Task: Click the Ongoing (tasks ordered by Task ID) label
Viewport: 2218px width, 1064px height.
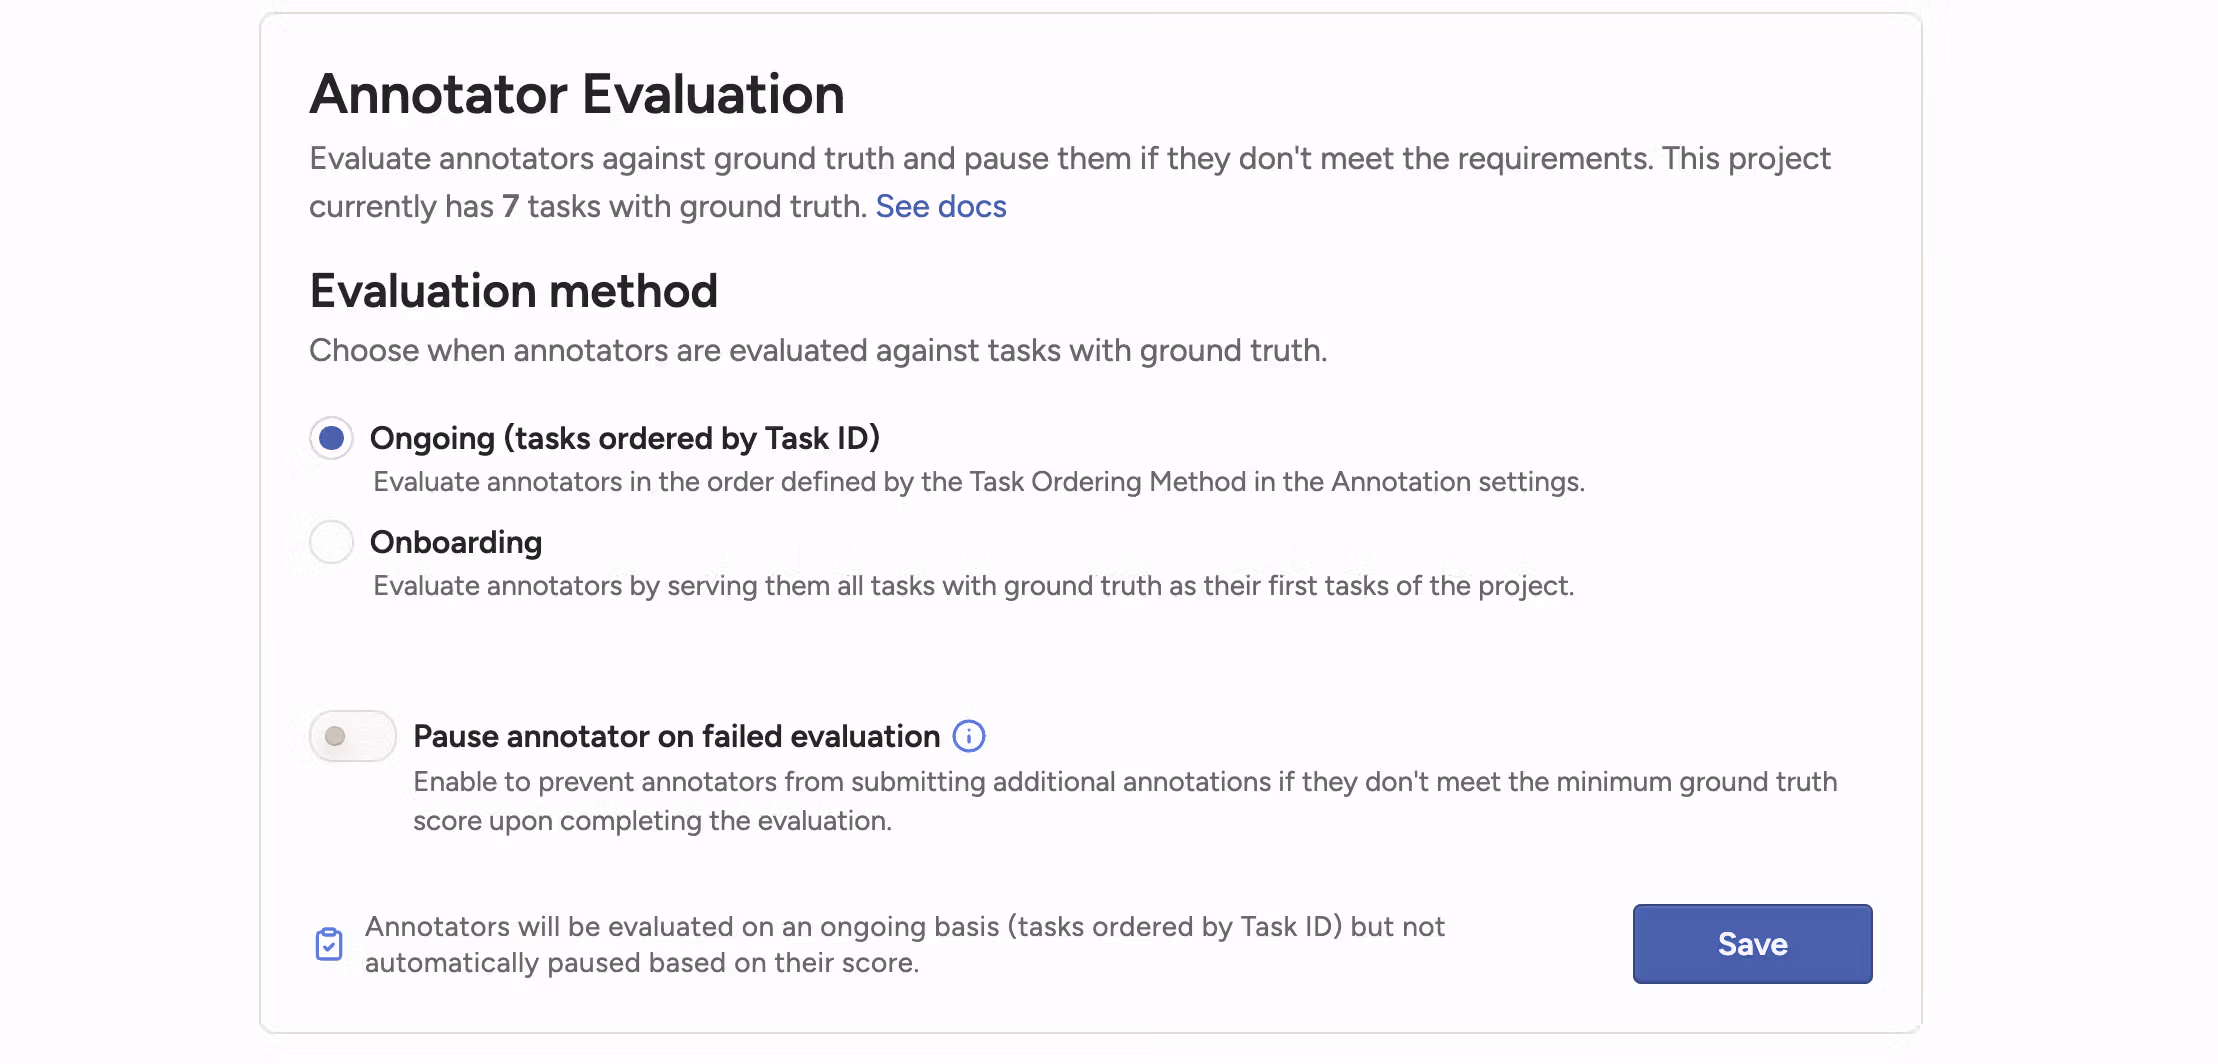Action: [x=625, y=438]
